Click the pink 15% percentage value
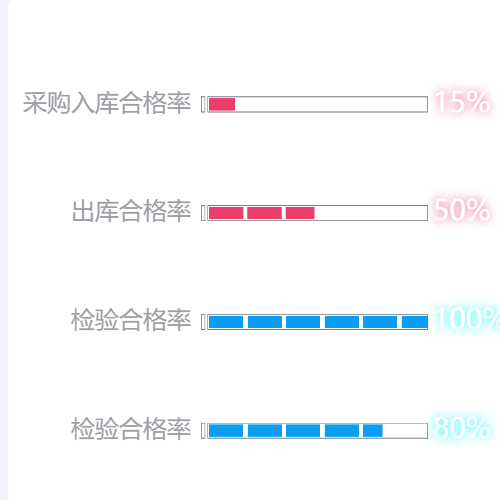 coord(462,102)
